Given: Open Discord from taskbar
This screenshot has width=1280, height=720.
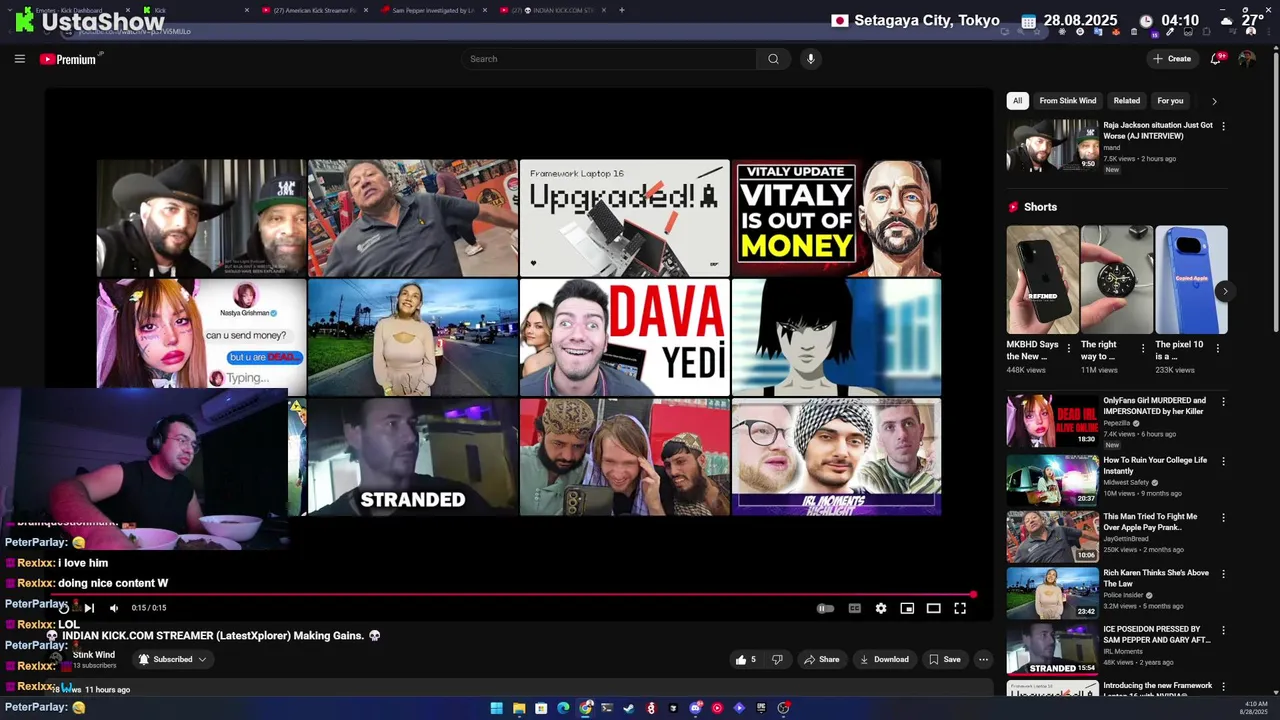Looking at the screenshot, I should click(x=695, y=708).
